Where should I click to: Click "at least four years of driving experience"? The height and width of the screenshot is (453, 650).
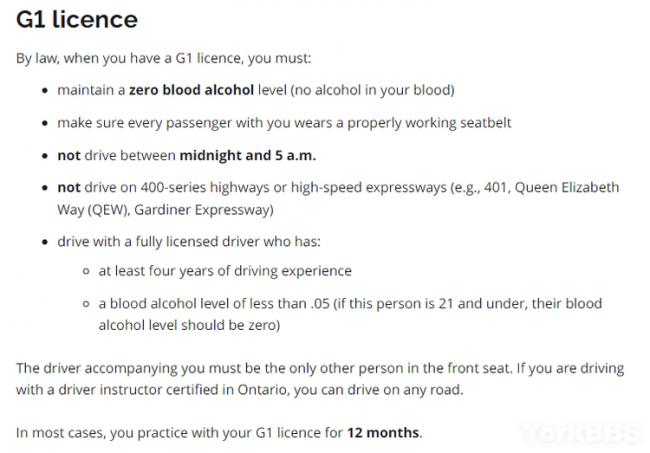[224, 271]
